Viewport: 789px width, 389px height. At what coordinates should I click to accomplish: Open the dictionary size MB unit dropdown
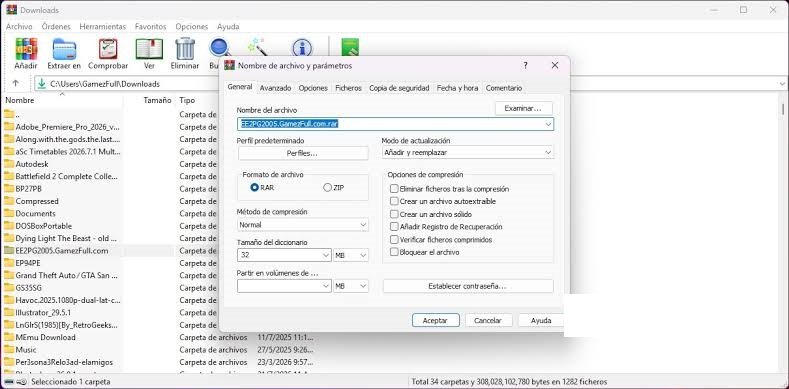tap(351, 255)
